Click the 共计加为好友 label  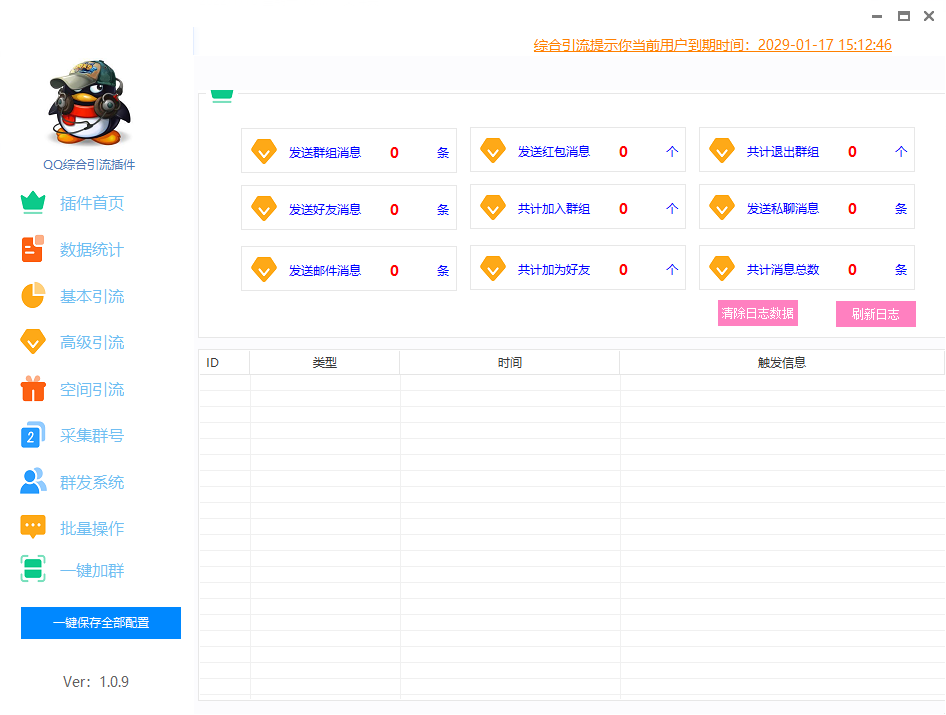coord(554,270)
